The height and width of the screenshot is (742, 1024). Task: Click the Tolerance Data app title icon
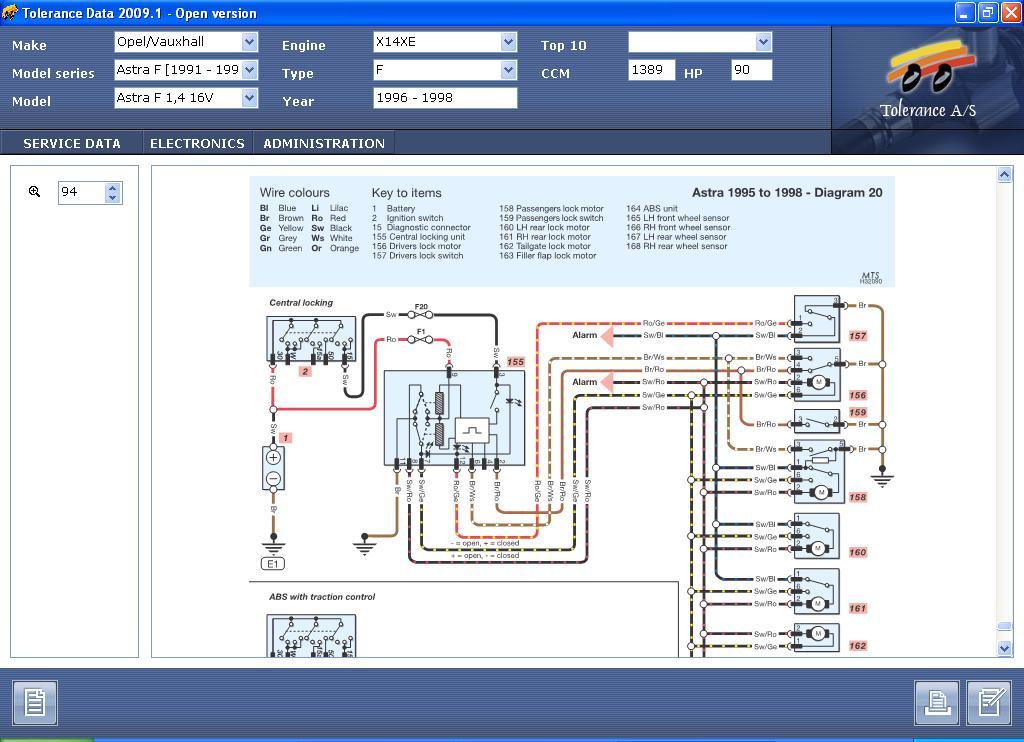(10, 12)
